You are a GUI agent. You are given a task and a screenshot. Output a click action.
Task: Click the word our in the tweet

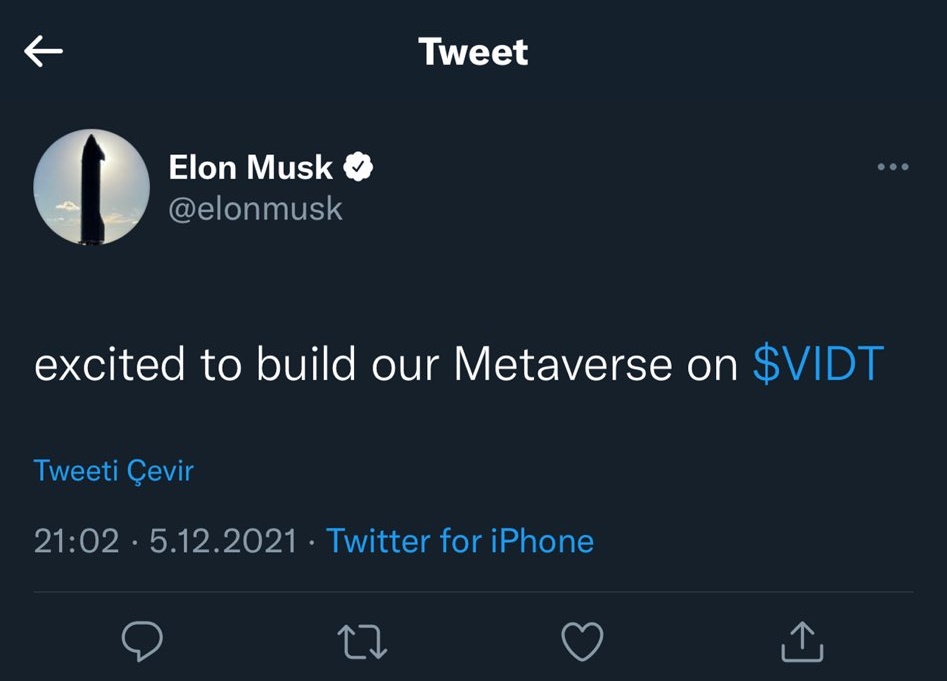tap(408, 366)
